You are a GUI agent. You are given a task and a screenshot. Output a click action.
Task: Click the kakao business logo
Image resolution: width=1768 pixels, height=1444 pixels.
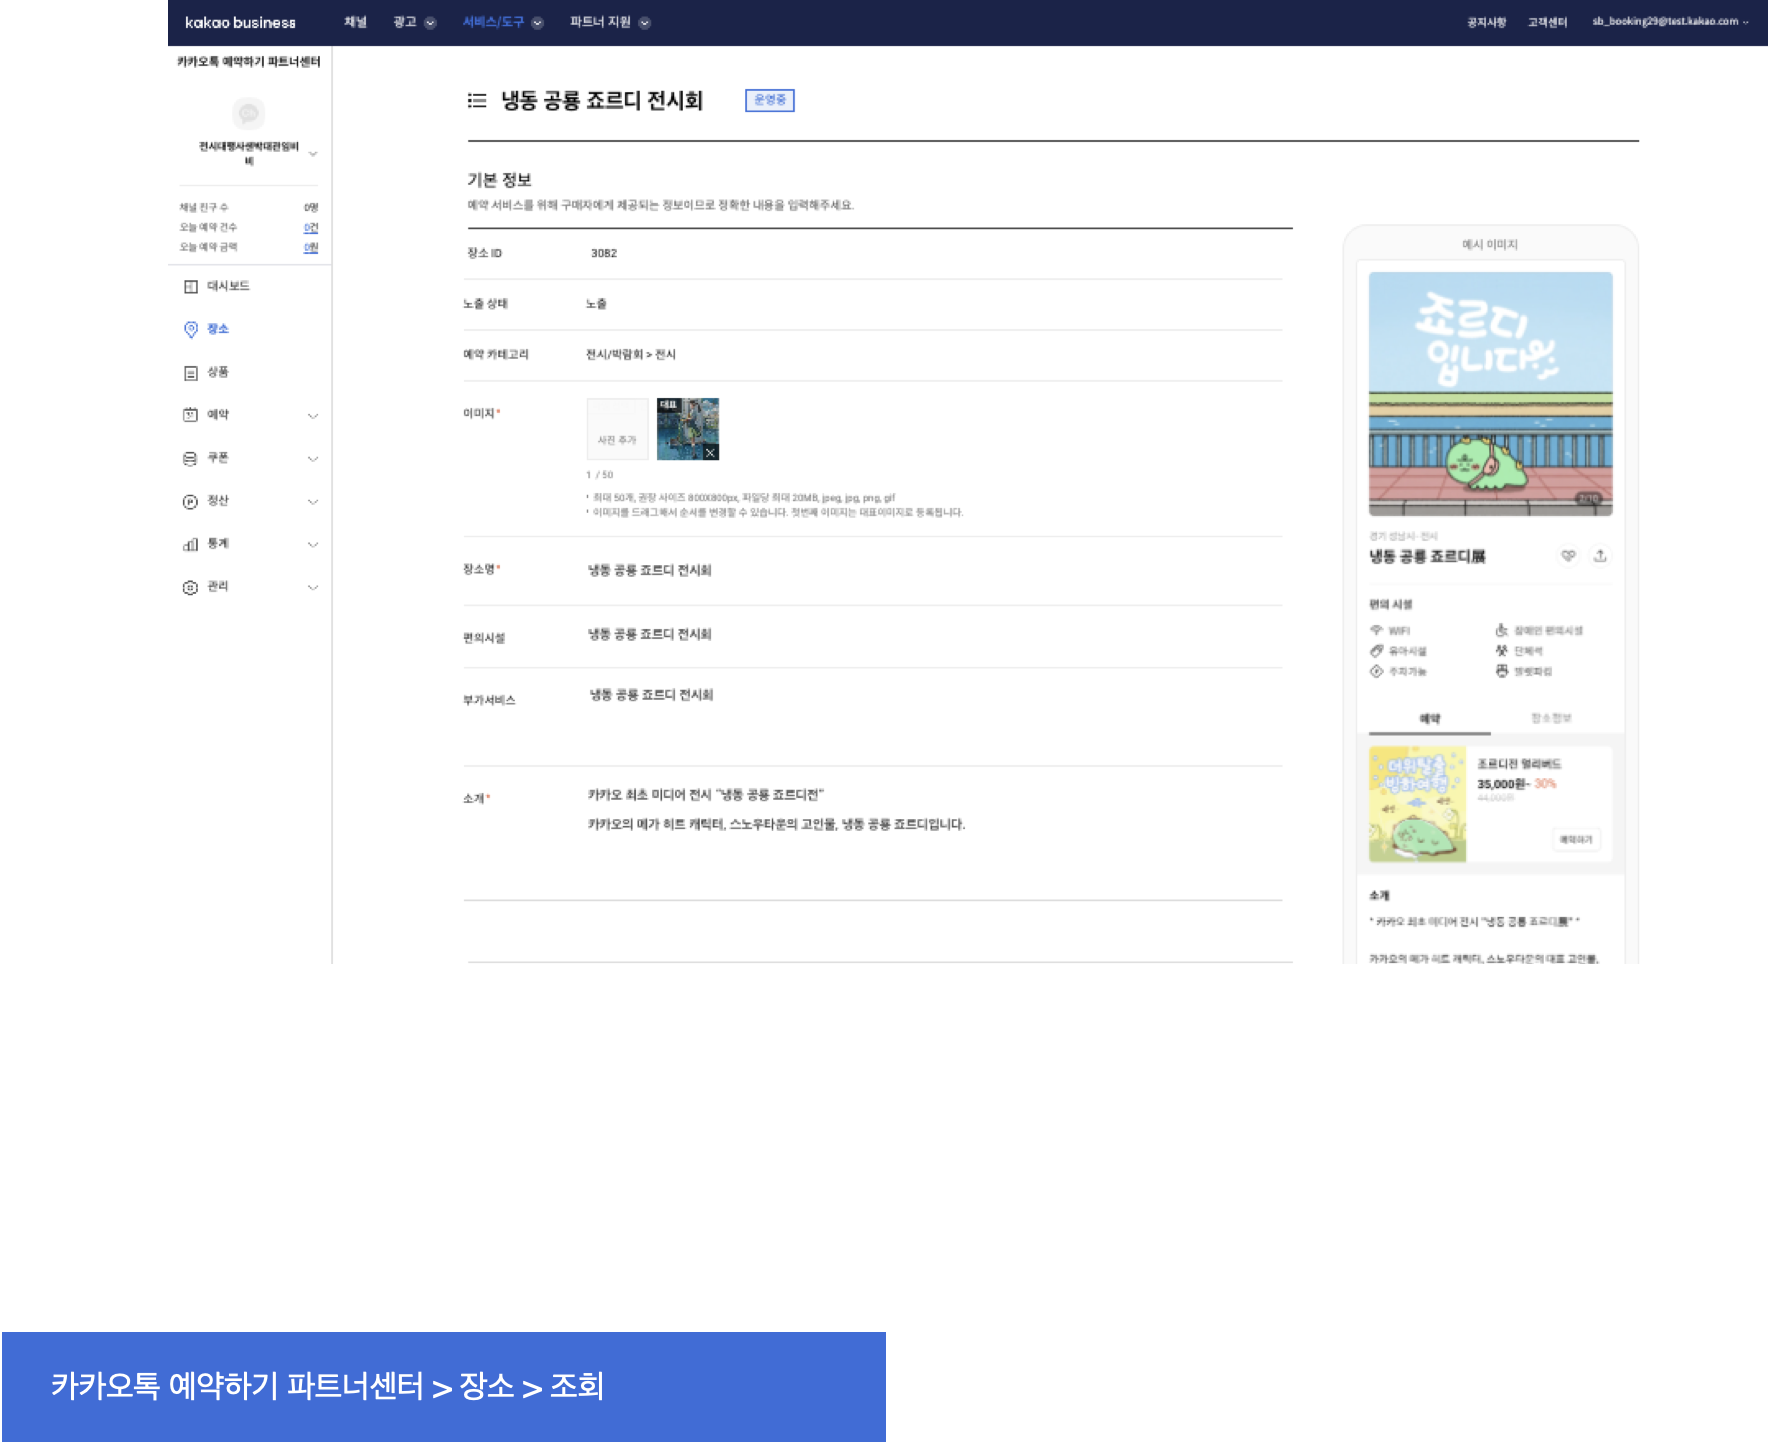click(x=240, y=22)
